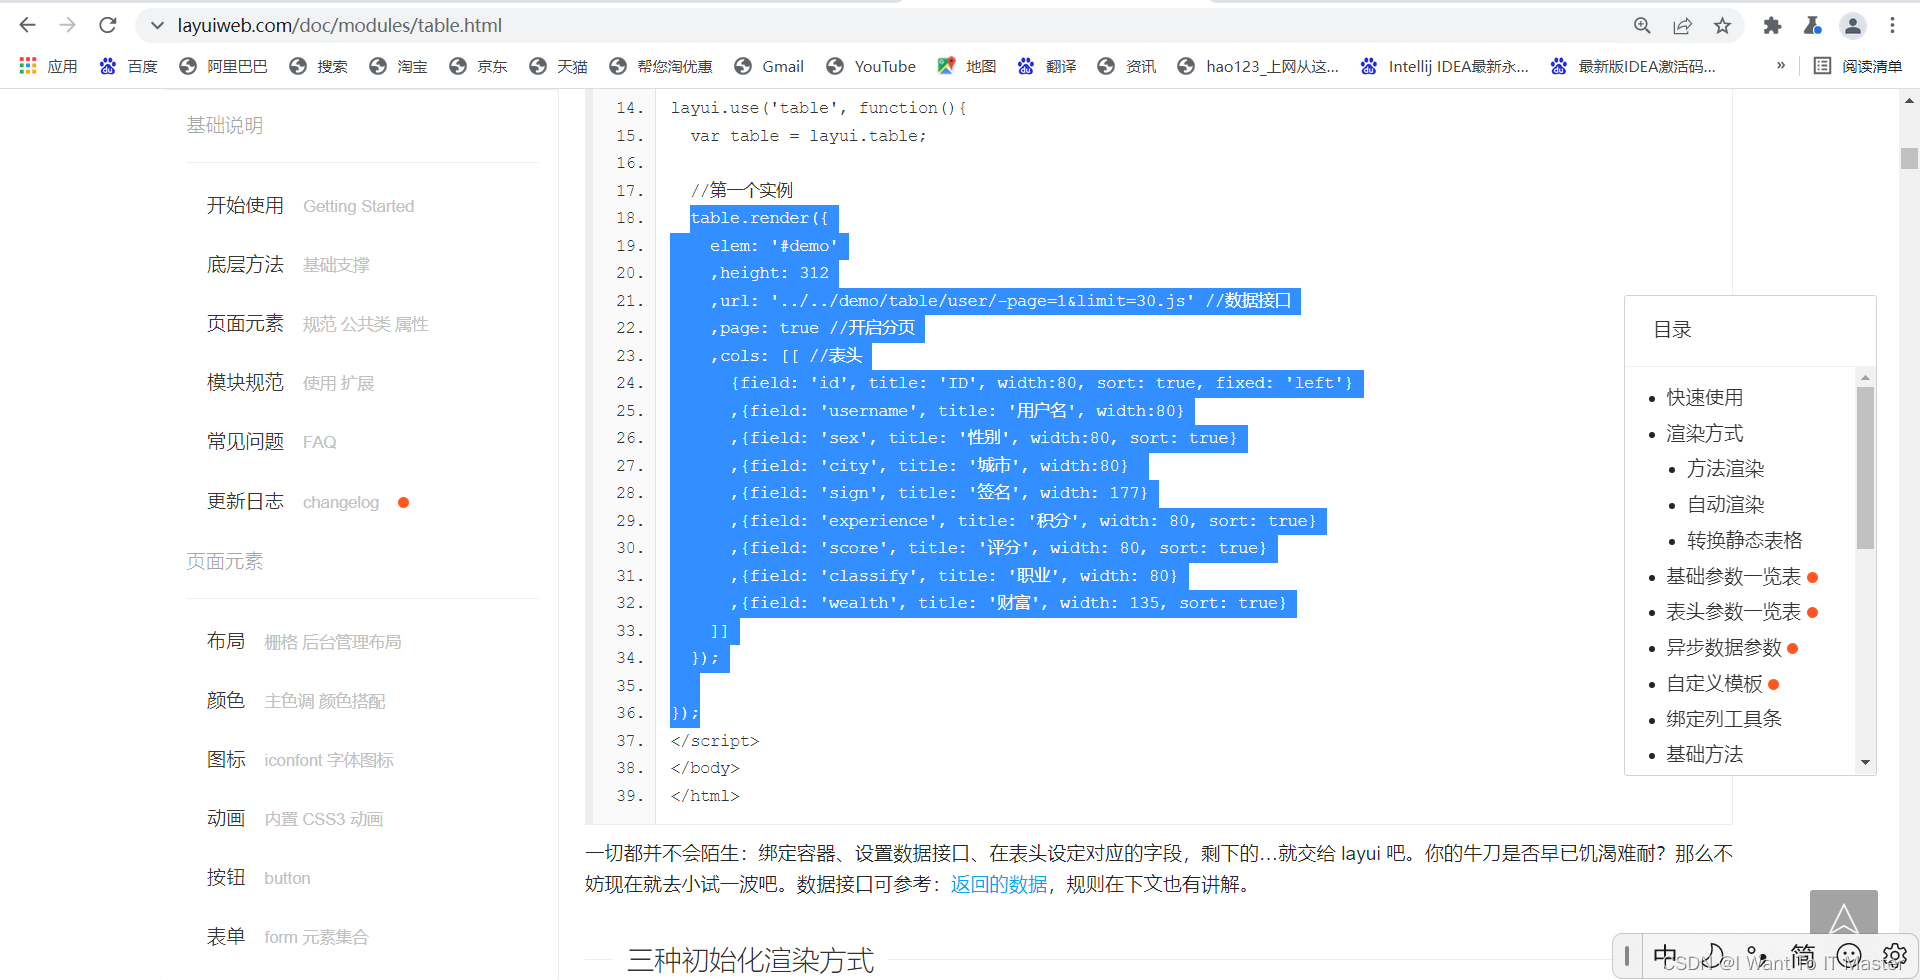The width and height of the screenshot is (1920, 980).
Task: Open the IME settings gear icon
Action: tap(1894, 956)
